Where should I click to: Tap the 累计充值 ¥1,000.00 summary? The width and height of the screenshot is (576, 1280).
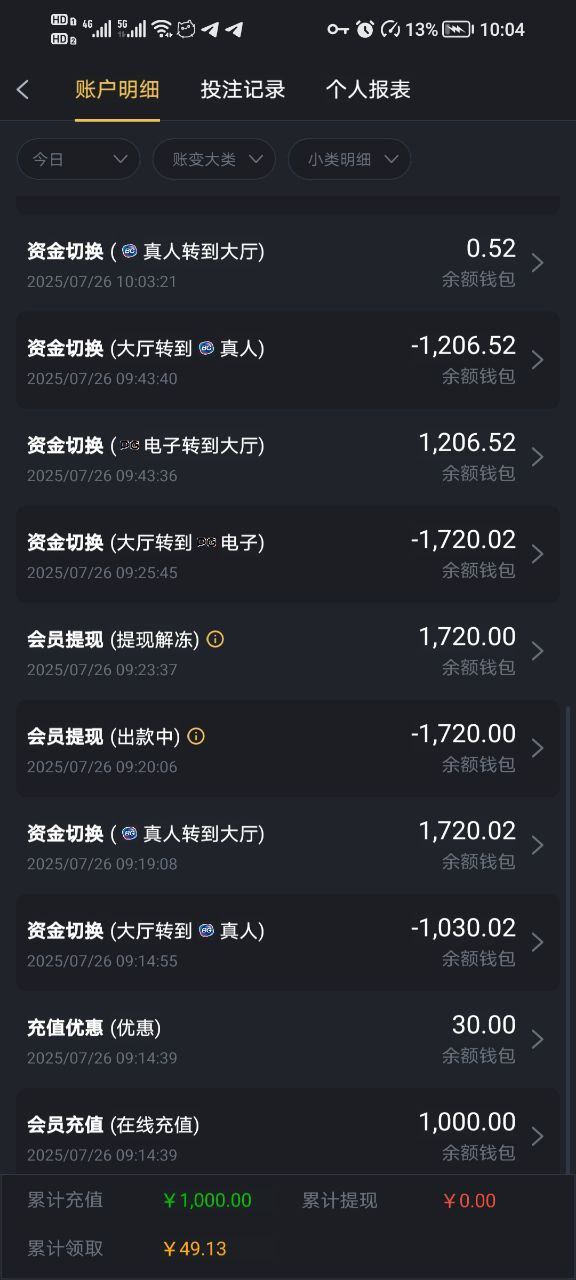(x=140, y=1200)
